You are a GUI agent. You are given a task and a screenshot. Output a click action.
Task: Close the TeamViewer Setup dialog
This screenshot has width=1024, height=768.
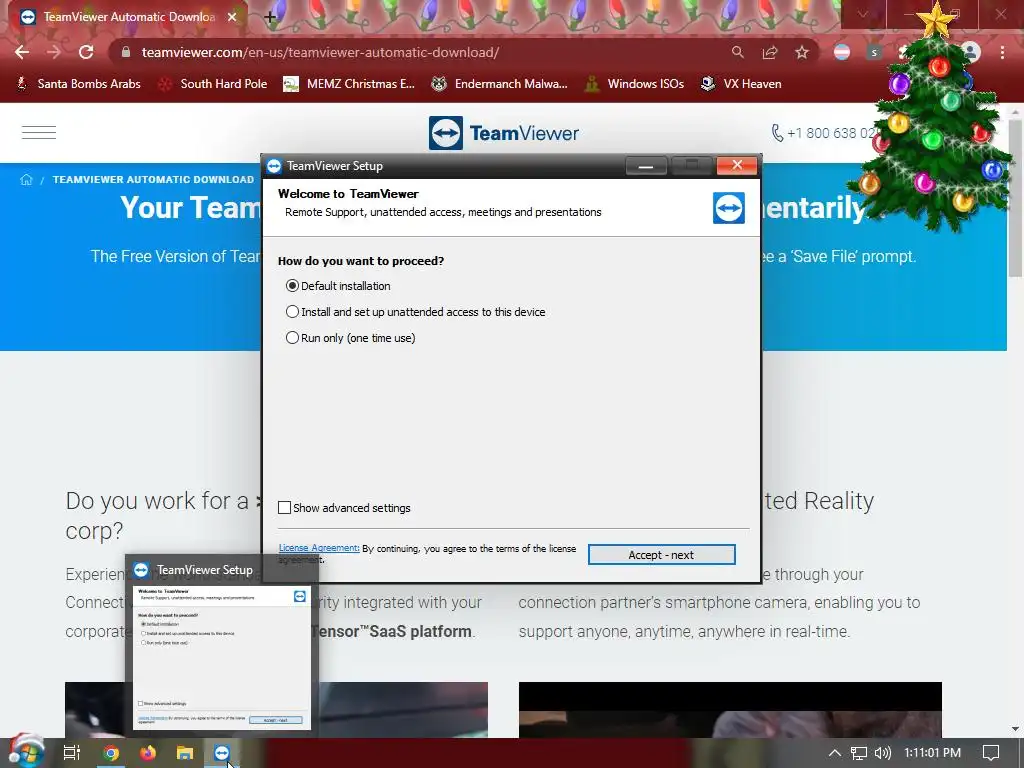tap(737, 165)
